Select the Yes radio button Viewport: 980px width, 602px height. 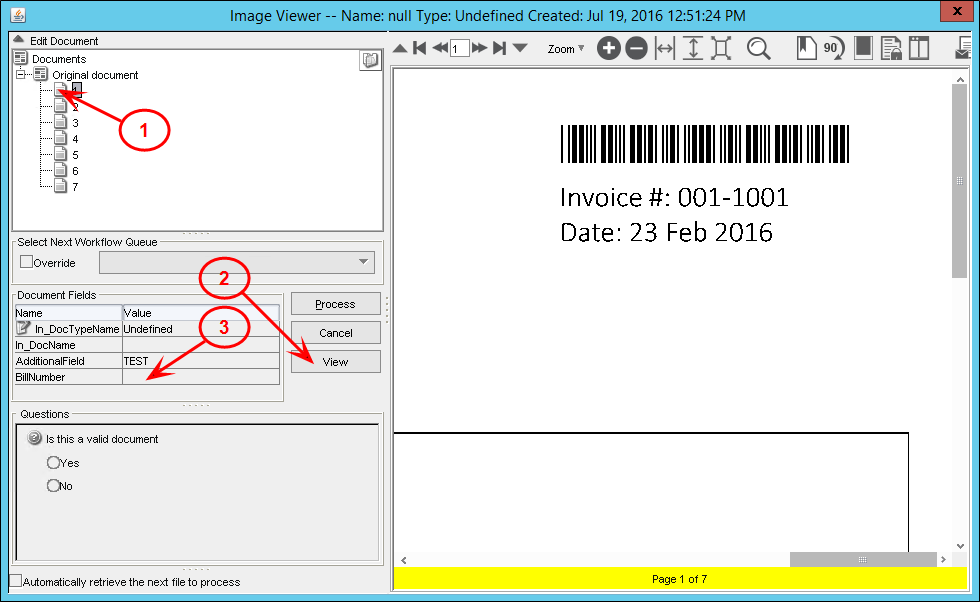(x=53, y=463)
